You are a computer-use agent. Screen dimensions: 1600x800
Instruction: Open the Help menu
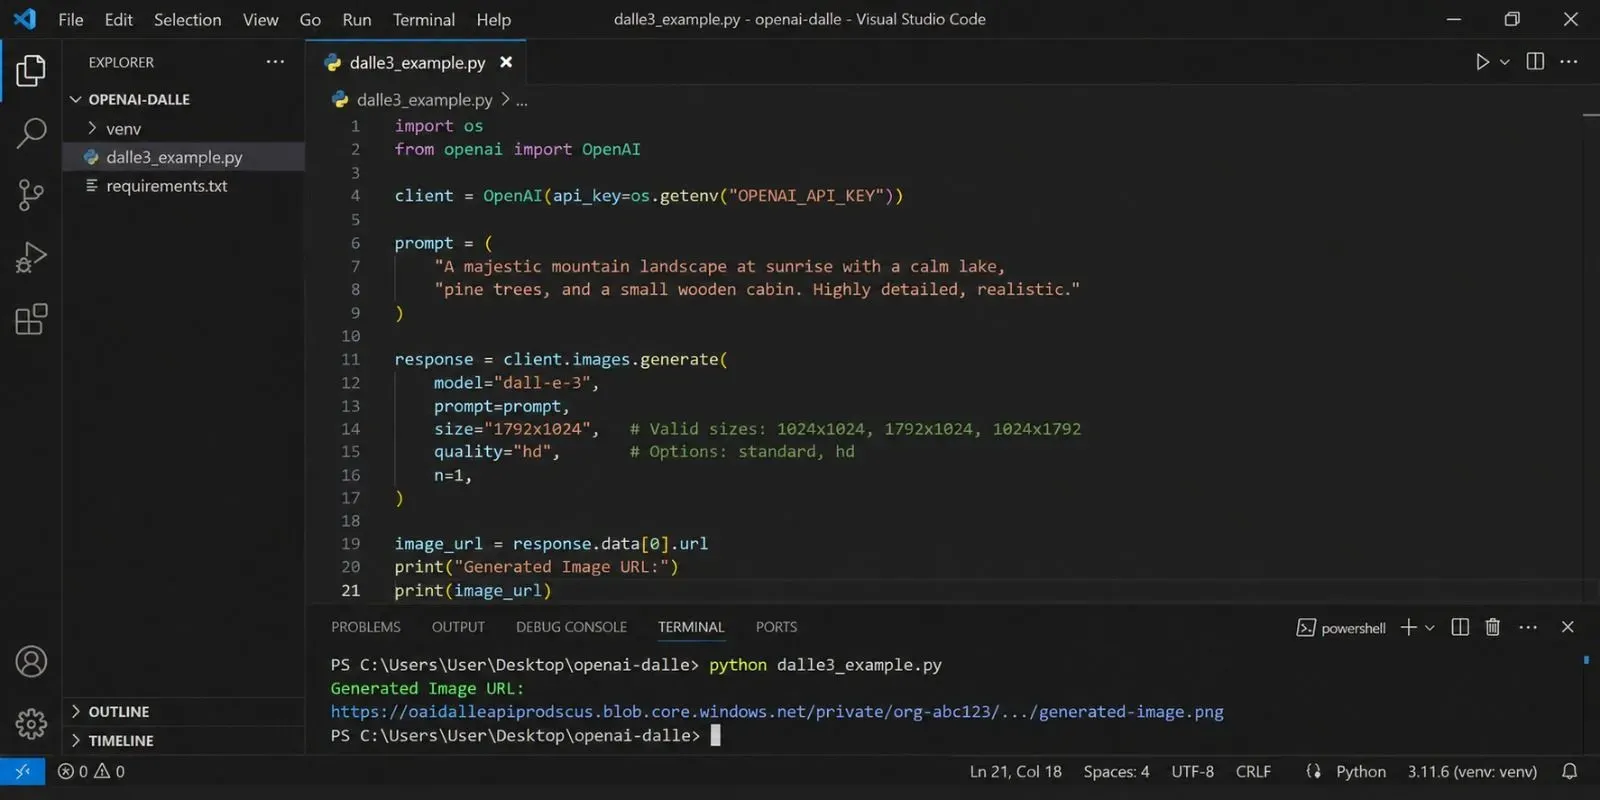[493, 19]
